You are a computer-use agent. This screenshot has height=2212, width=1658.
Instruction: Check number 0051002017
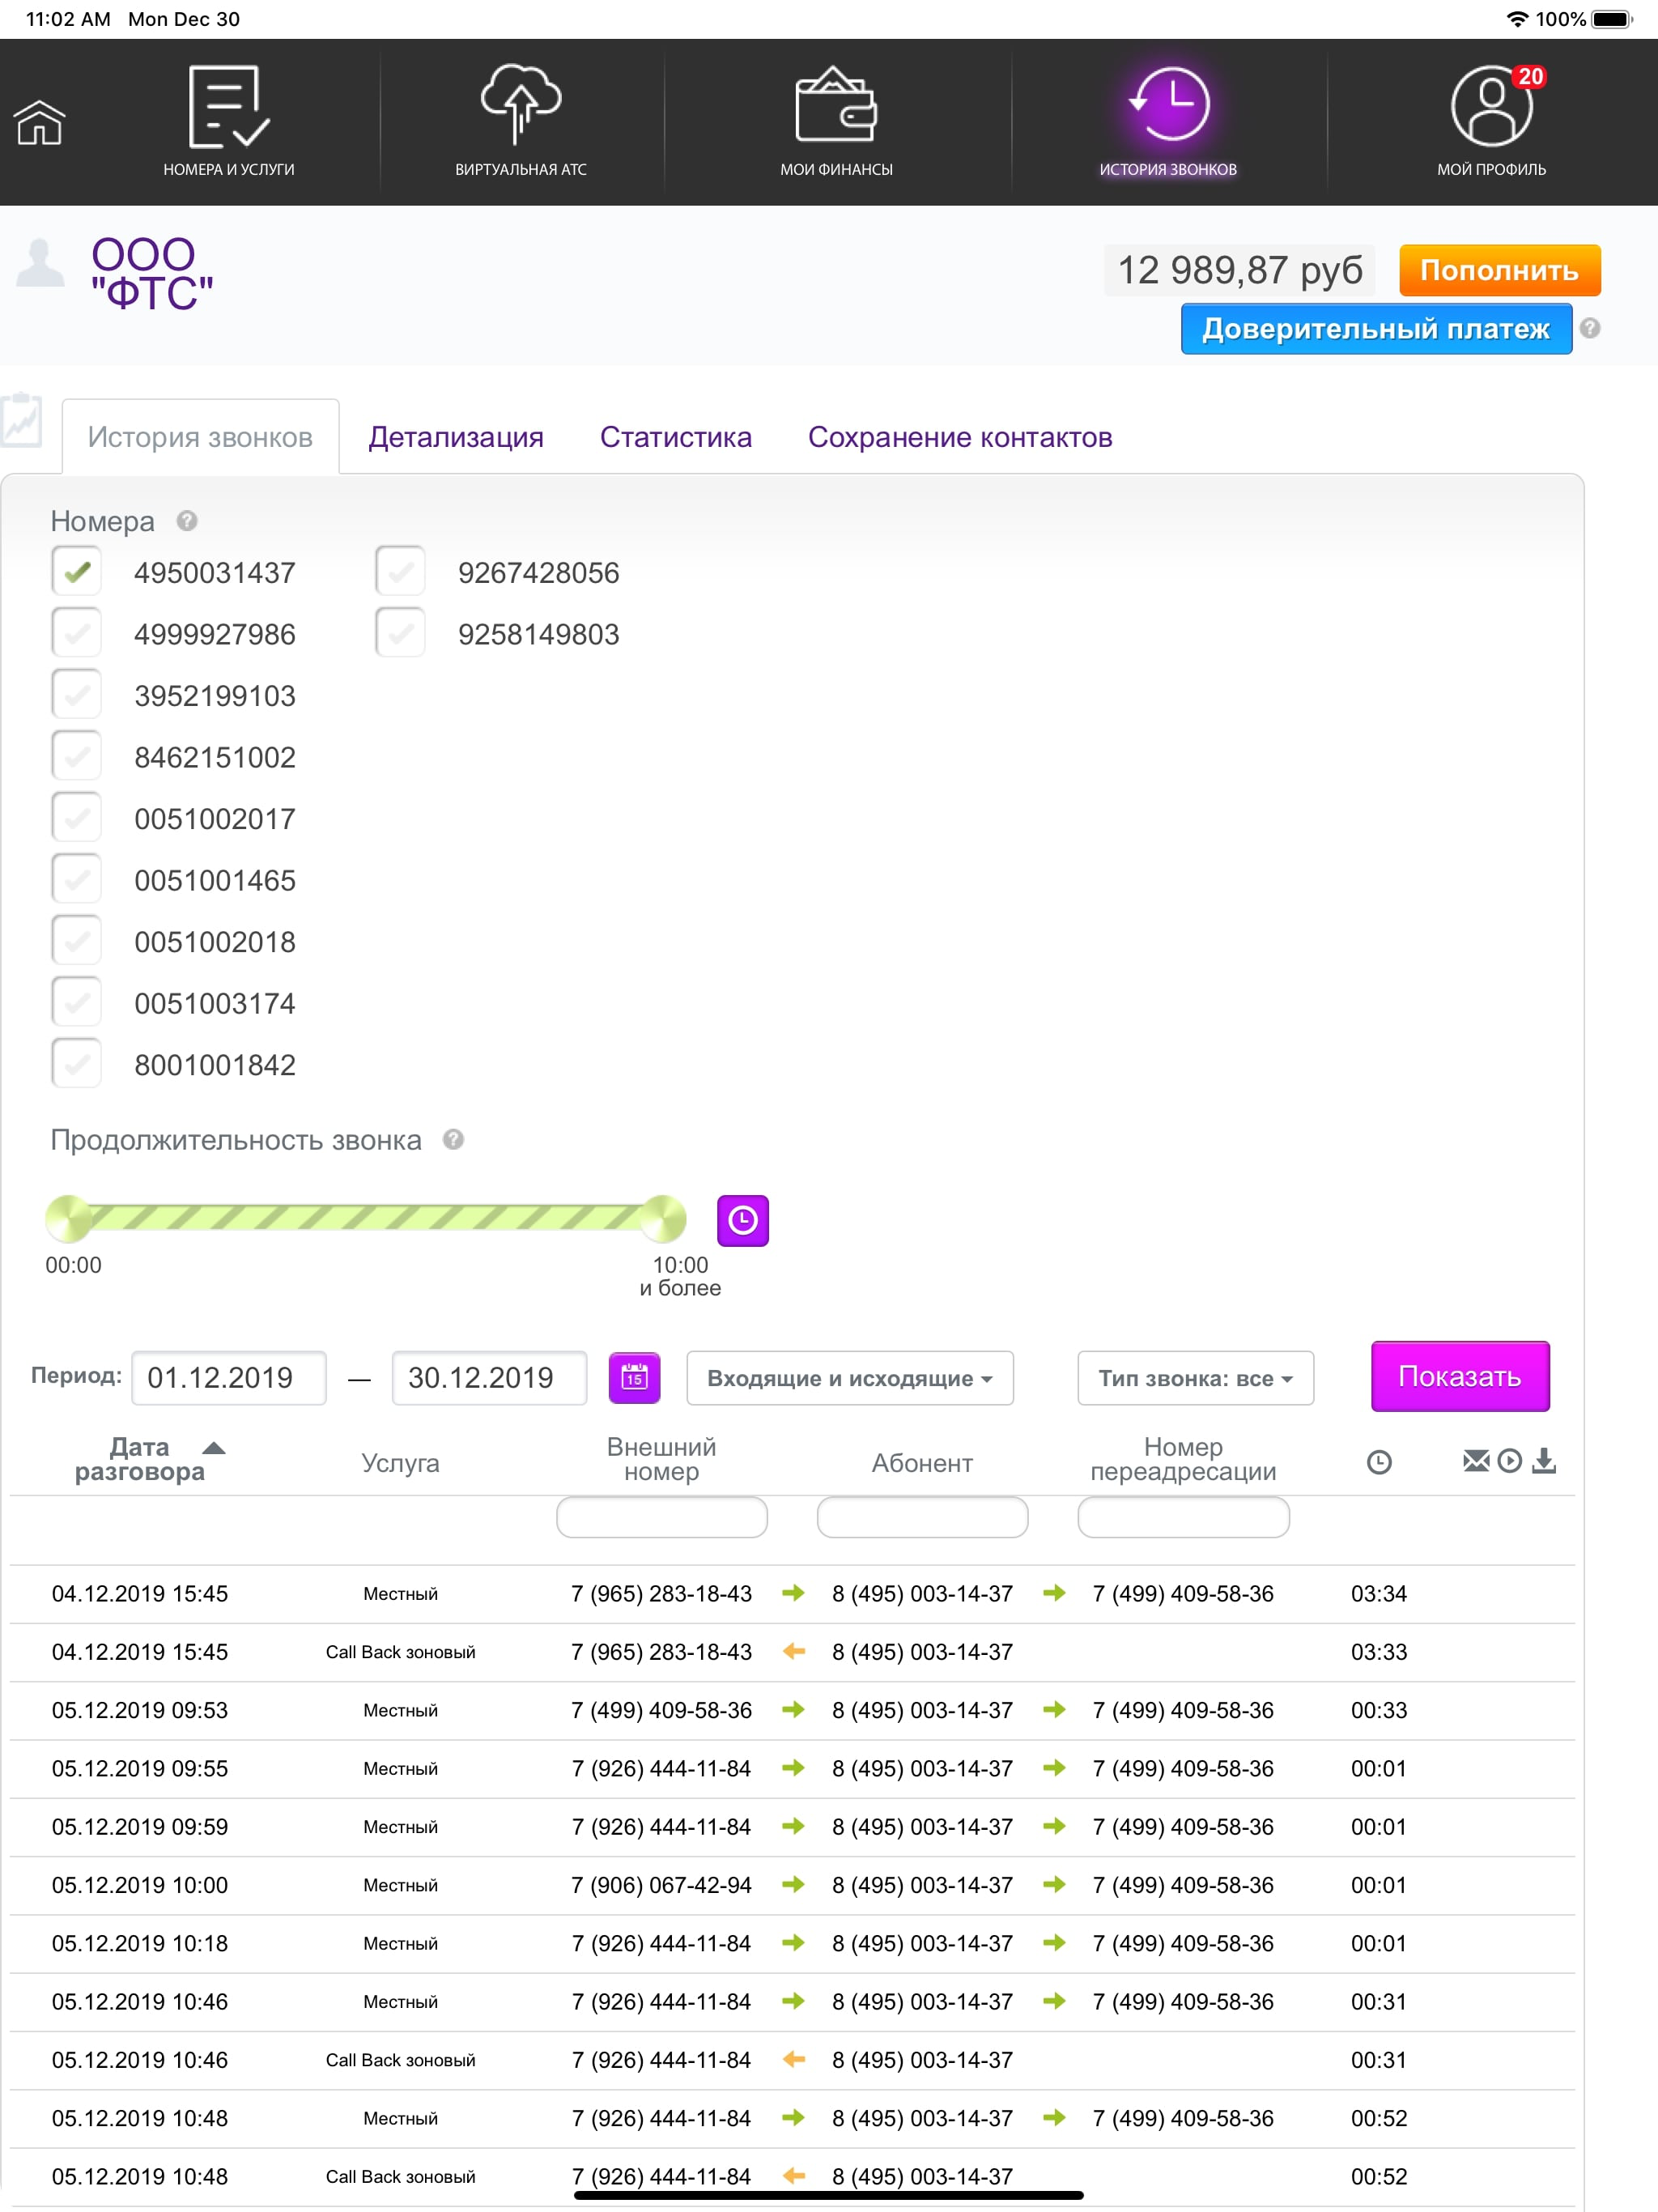coord(76,817)
